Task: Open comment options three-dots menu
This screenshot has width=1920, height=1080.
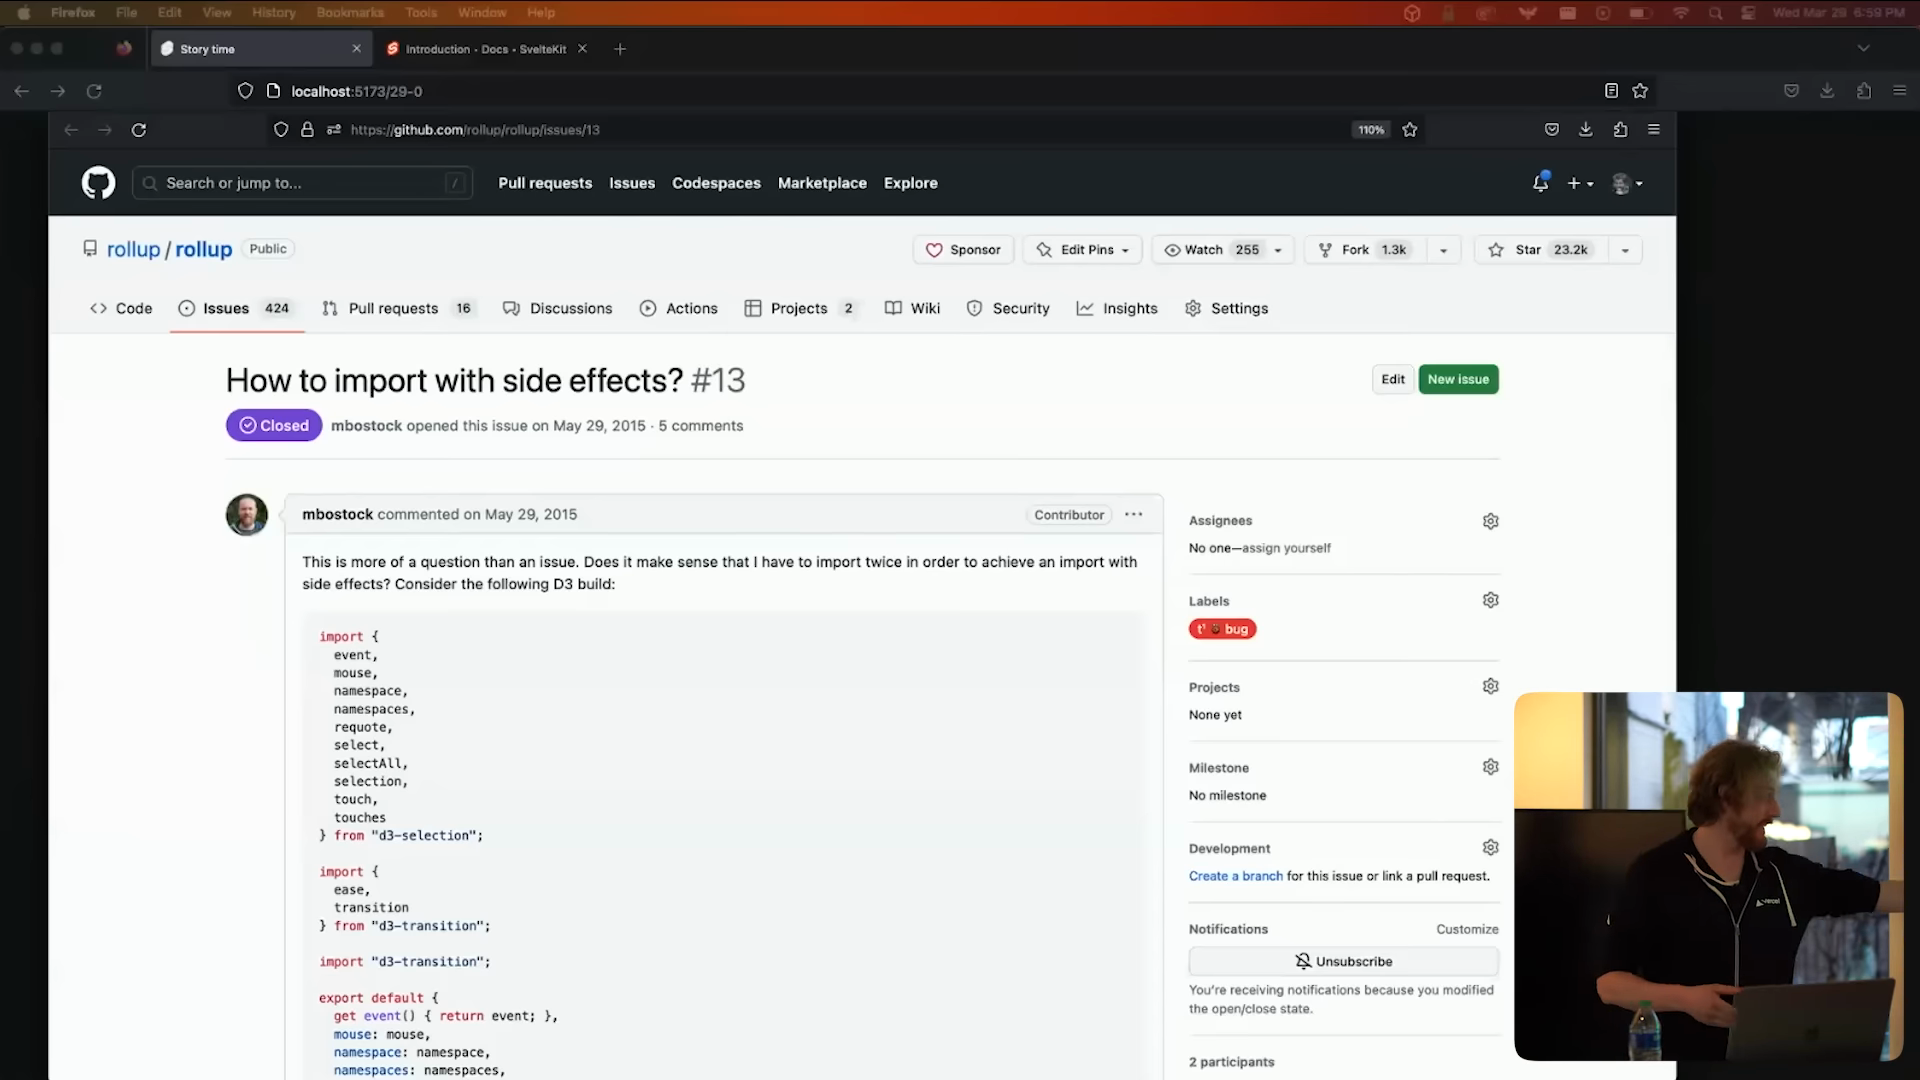Action: (x=1133, y=514)
